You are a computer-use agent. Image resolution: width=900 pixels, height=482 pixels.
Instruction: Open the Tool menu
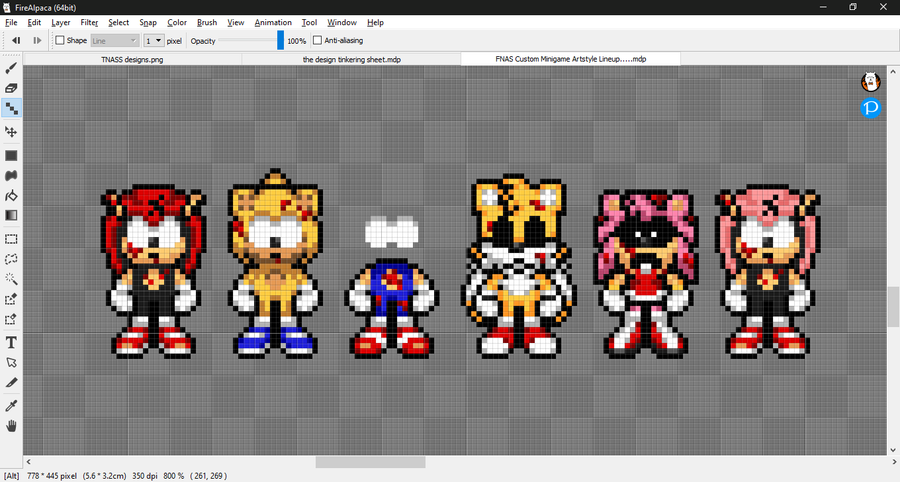pos(309,22)
